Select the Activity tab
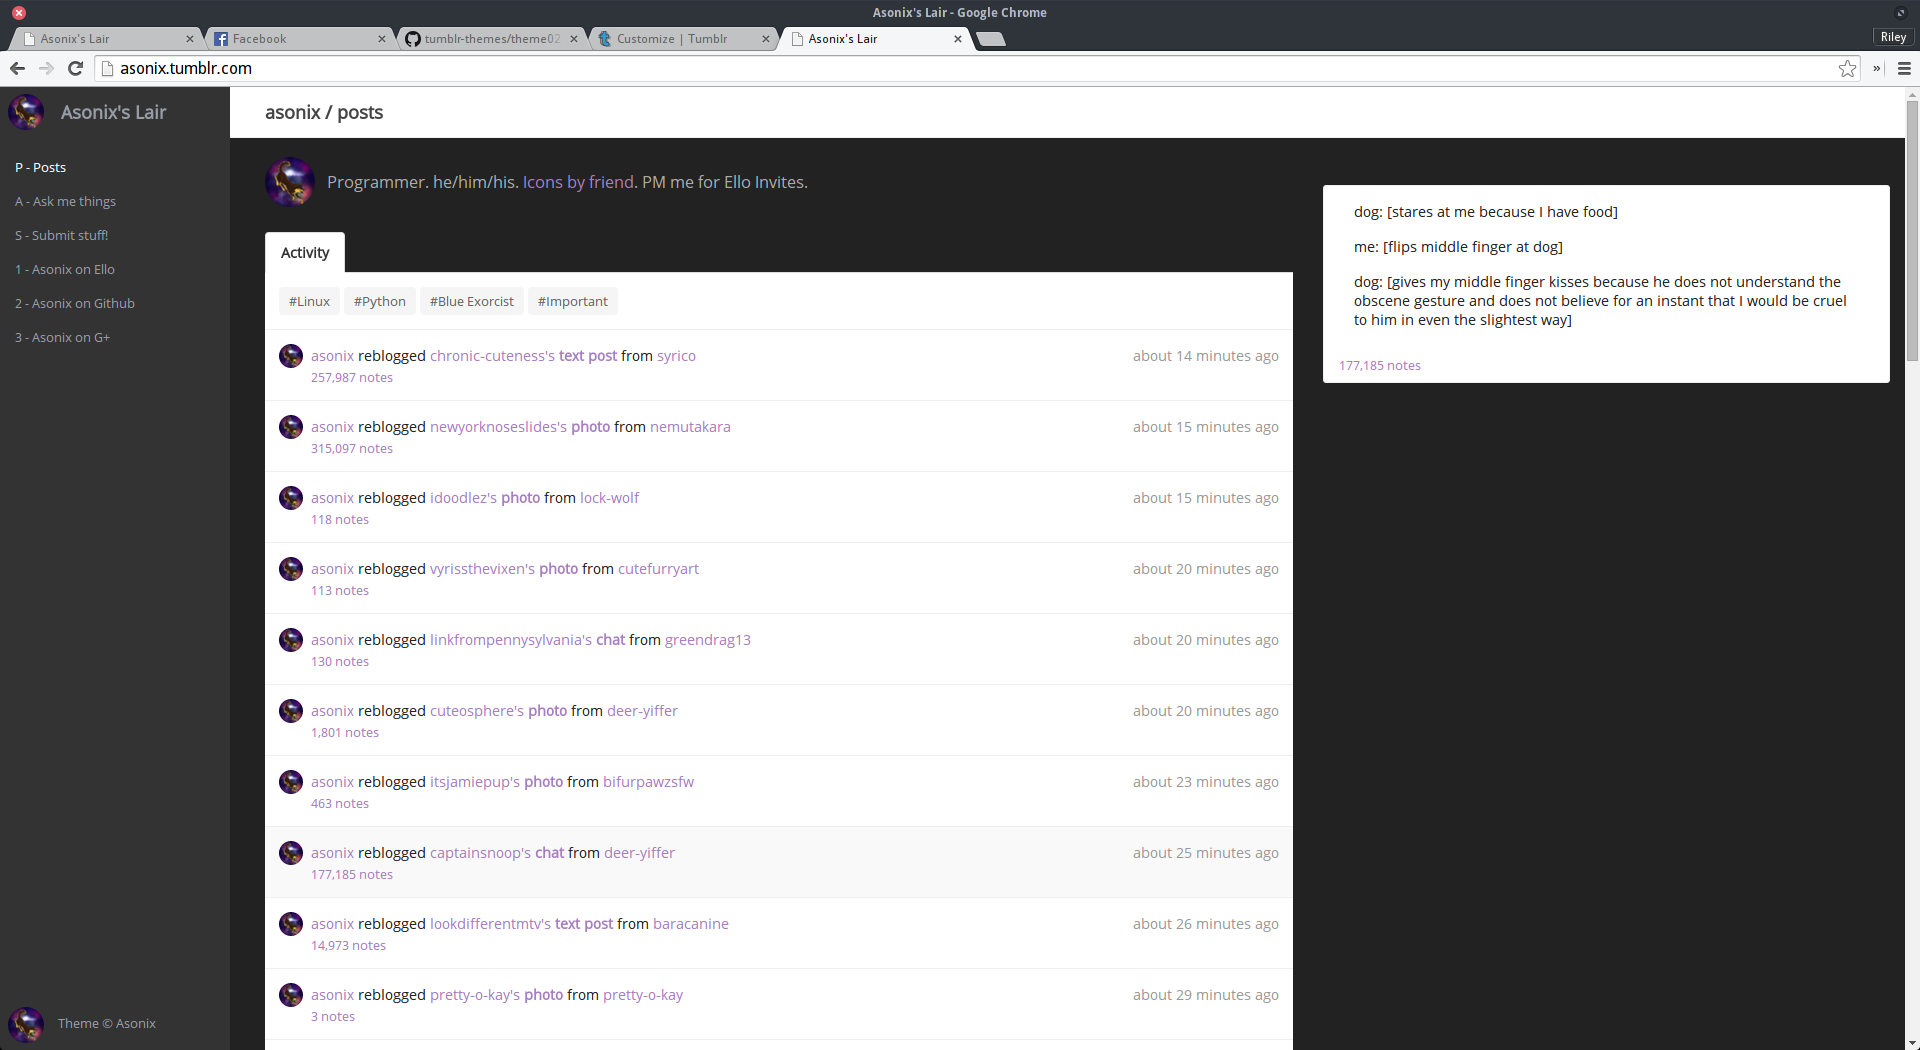 (305, 253)
